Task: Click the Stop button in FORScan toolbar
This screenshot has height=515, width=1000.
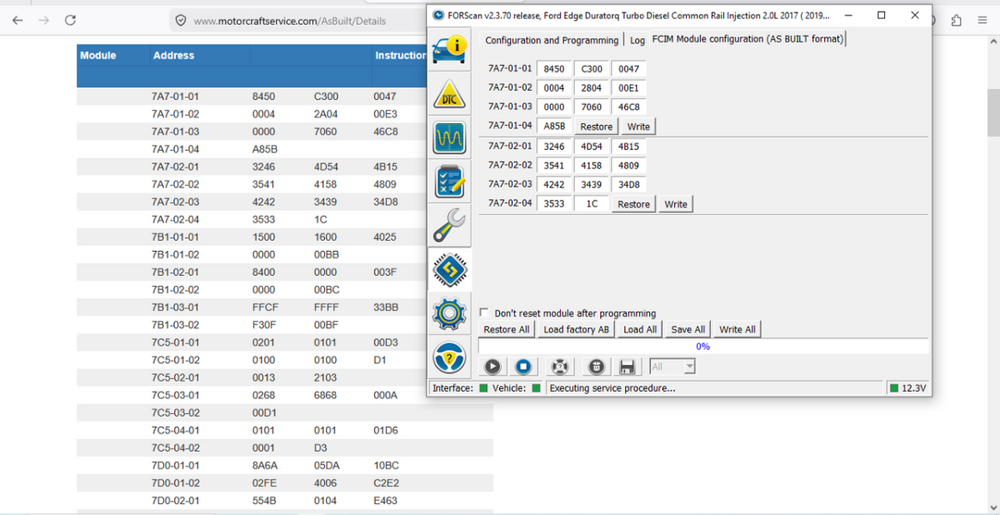Action: (523, 366)
